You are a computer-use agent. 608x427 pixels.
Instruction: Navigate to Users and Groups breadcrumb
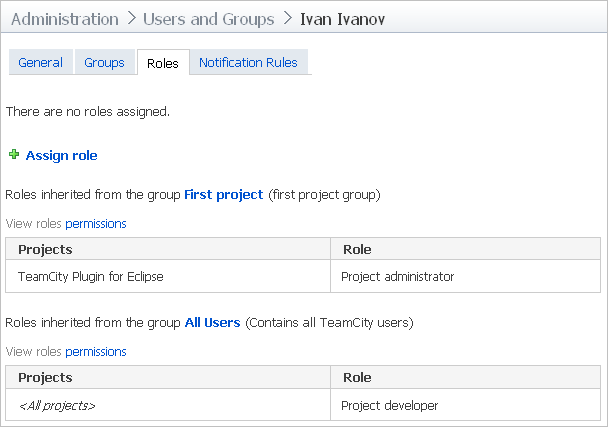pyautogui.click(x=209, y=19)
